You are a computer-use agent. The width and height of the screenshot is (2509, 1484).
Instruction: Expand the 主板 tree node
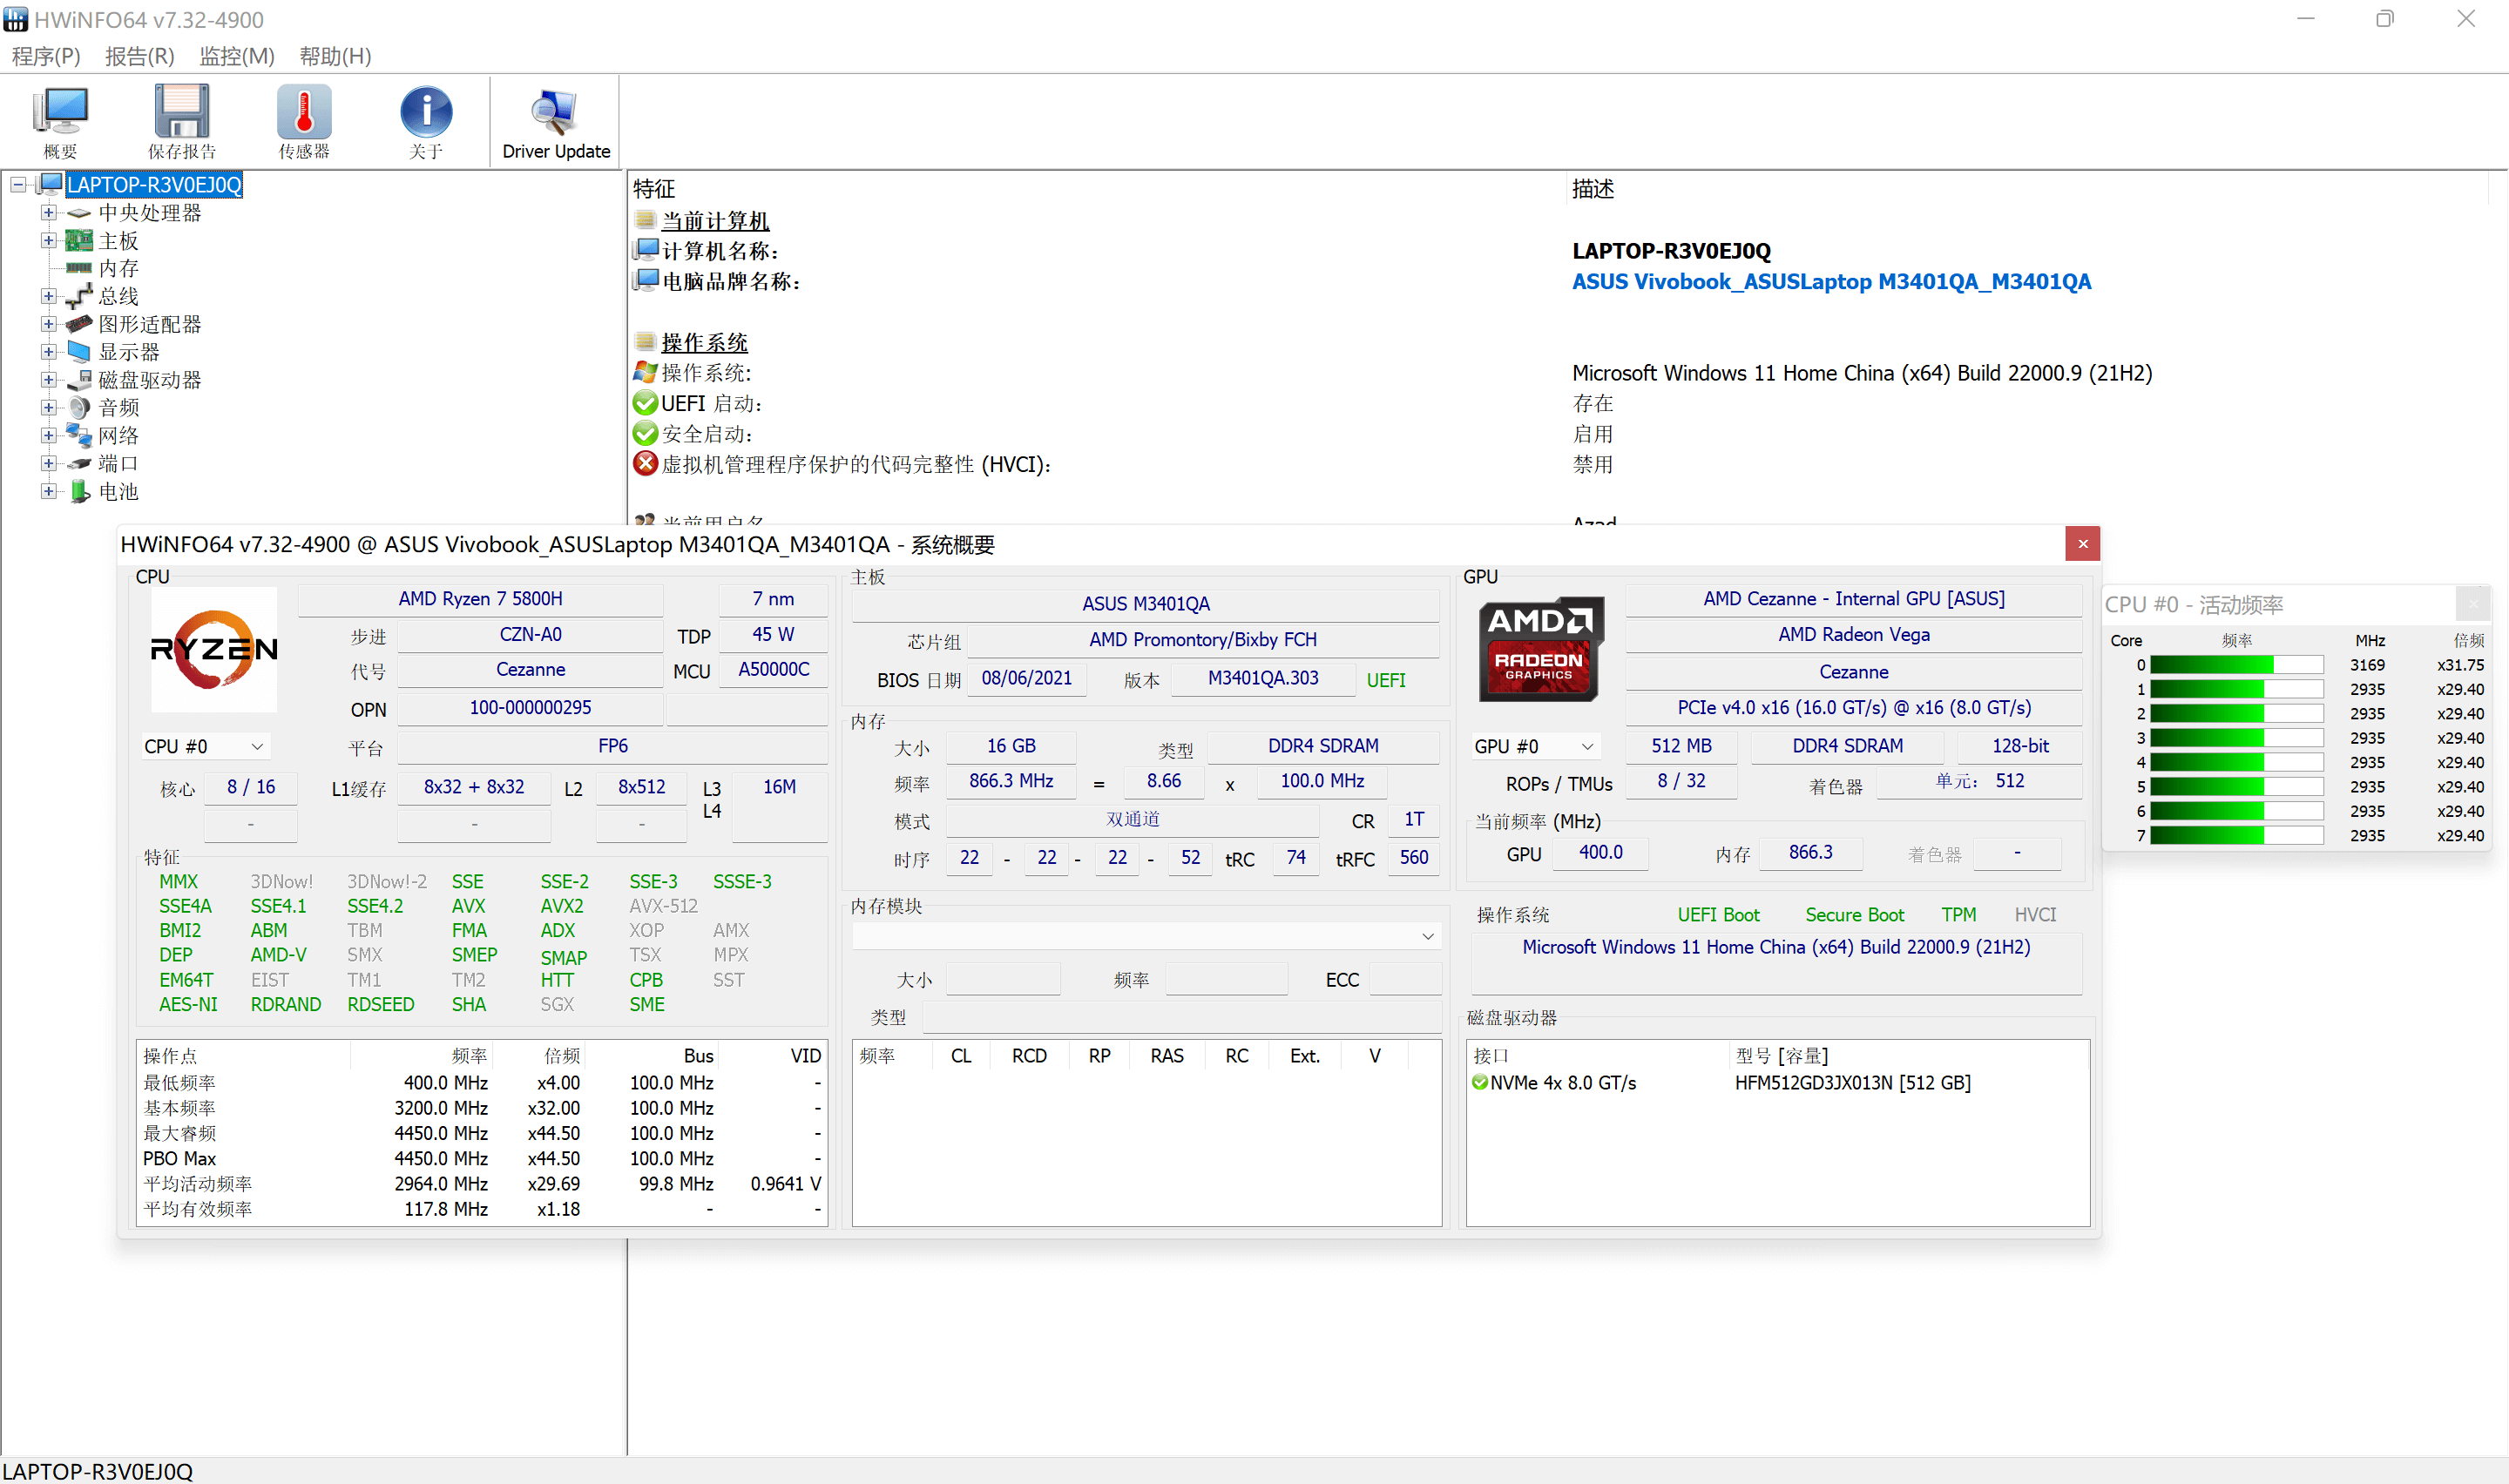coord(48,240)
